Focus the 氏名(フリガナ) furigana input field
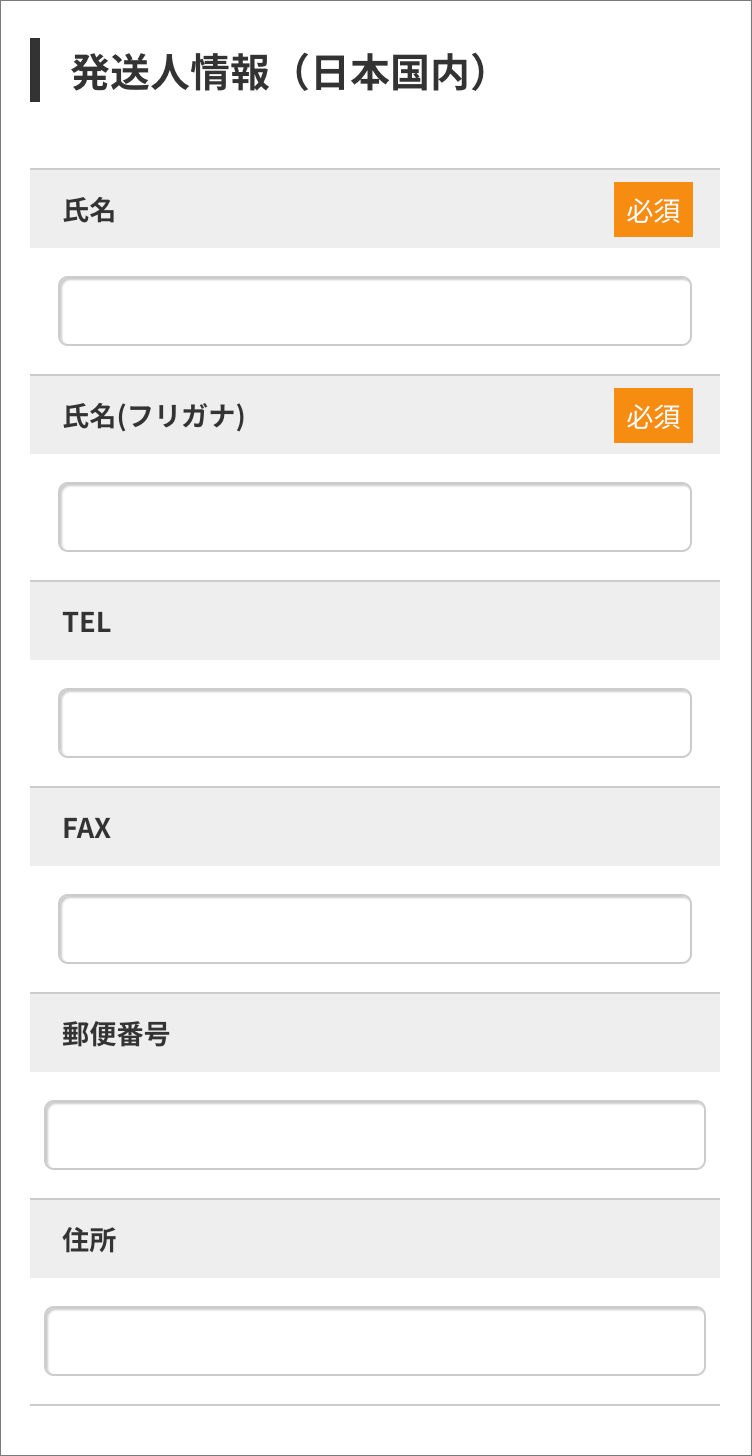This screenshot has height=1456, width=752. [x=375, y=517]
